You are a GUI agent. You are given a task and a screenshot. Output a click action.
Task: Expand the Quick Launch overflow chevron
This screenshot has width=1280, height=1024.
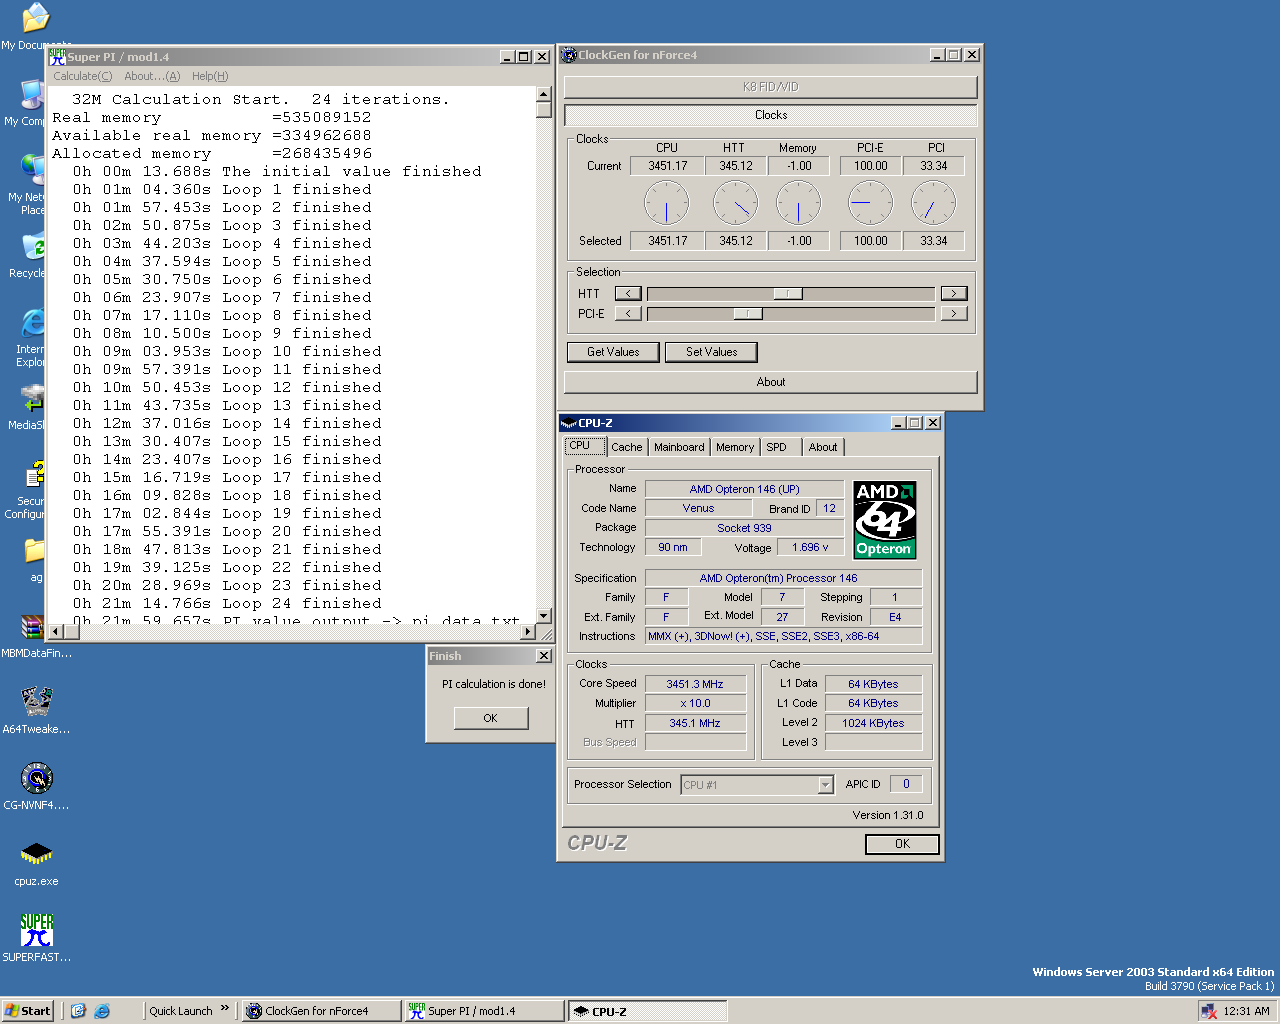point(225,1008)
